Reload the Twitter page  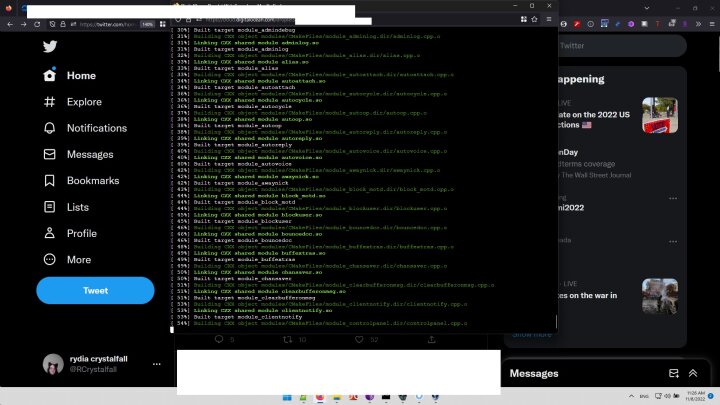[37, 24]
